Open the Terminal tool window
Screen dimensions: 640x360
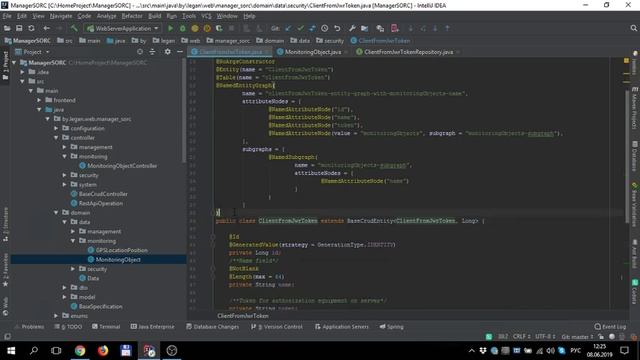[x=106, y=327]
